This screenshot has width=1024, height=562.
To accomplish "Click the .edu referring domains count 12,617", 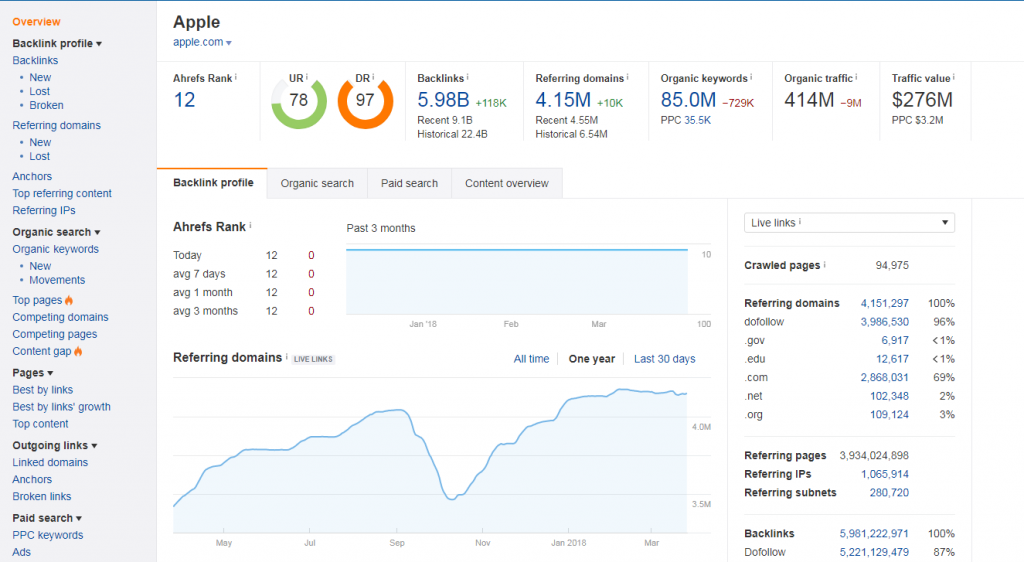I will (892, 360).
